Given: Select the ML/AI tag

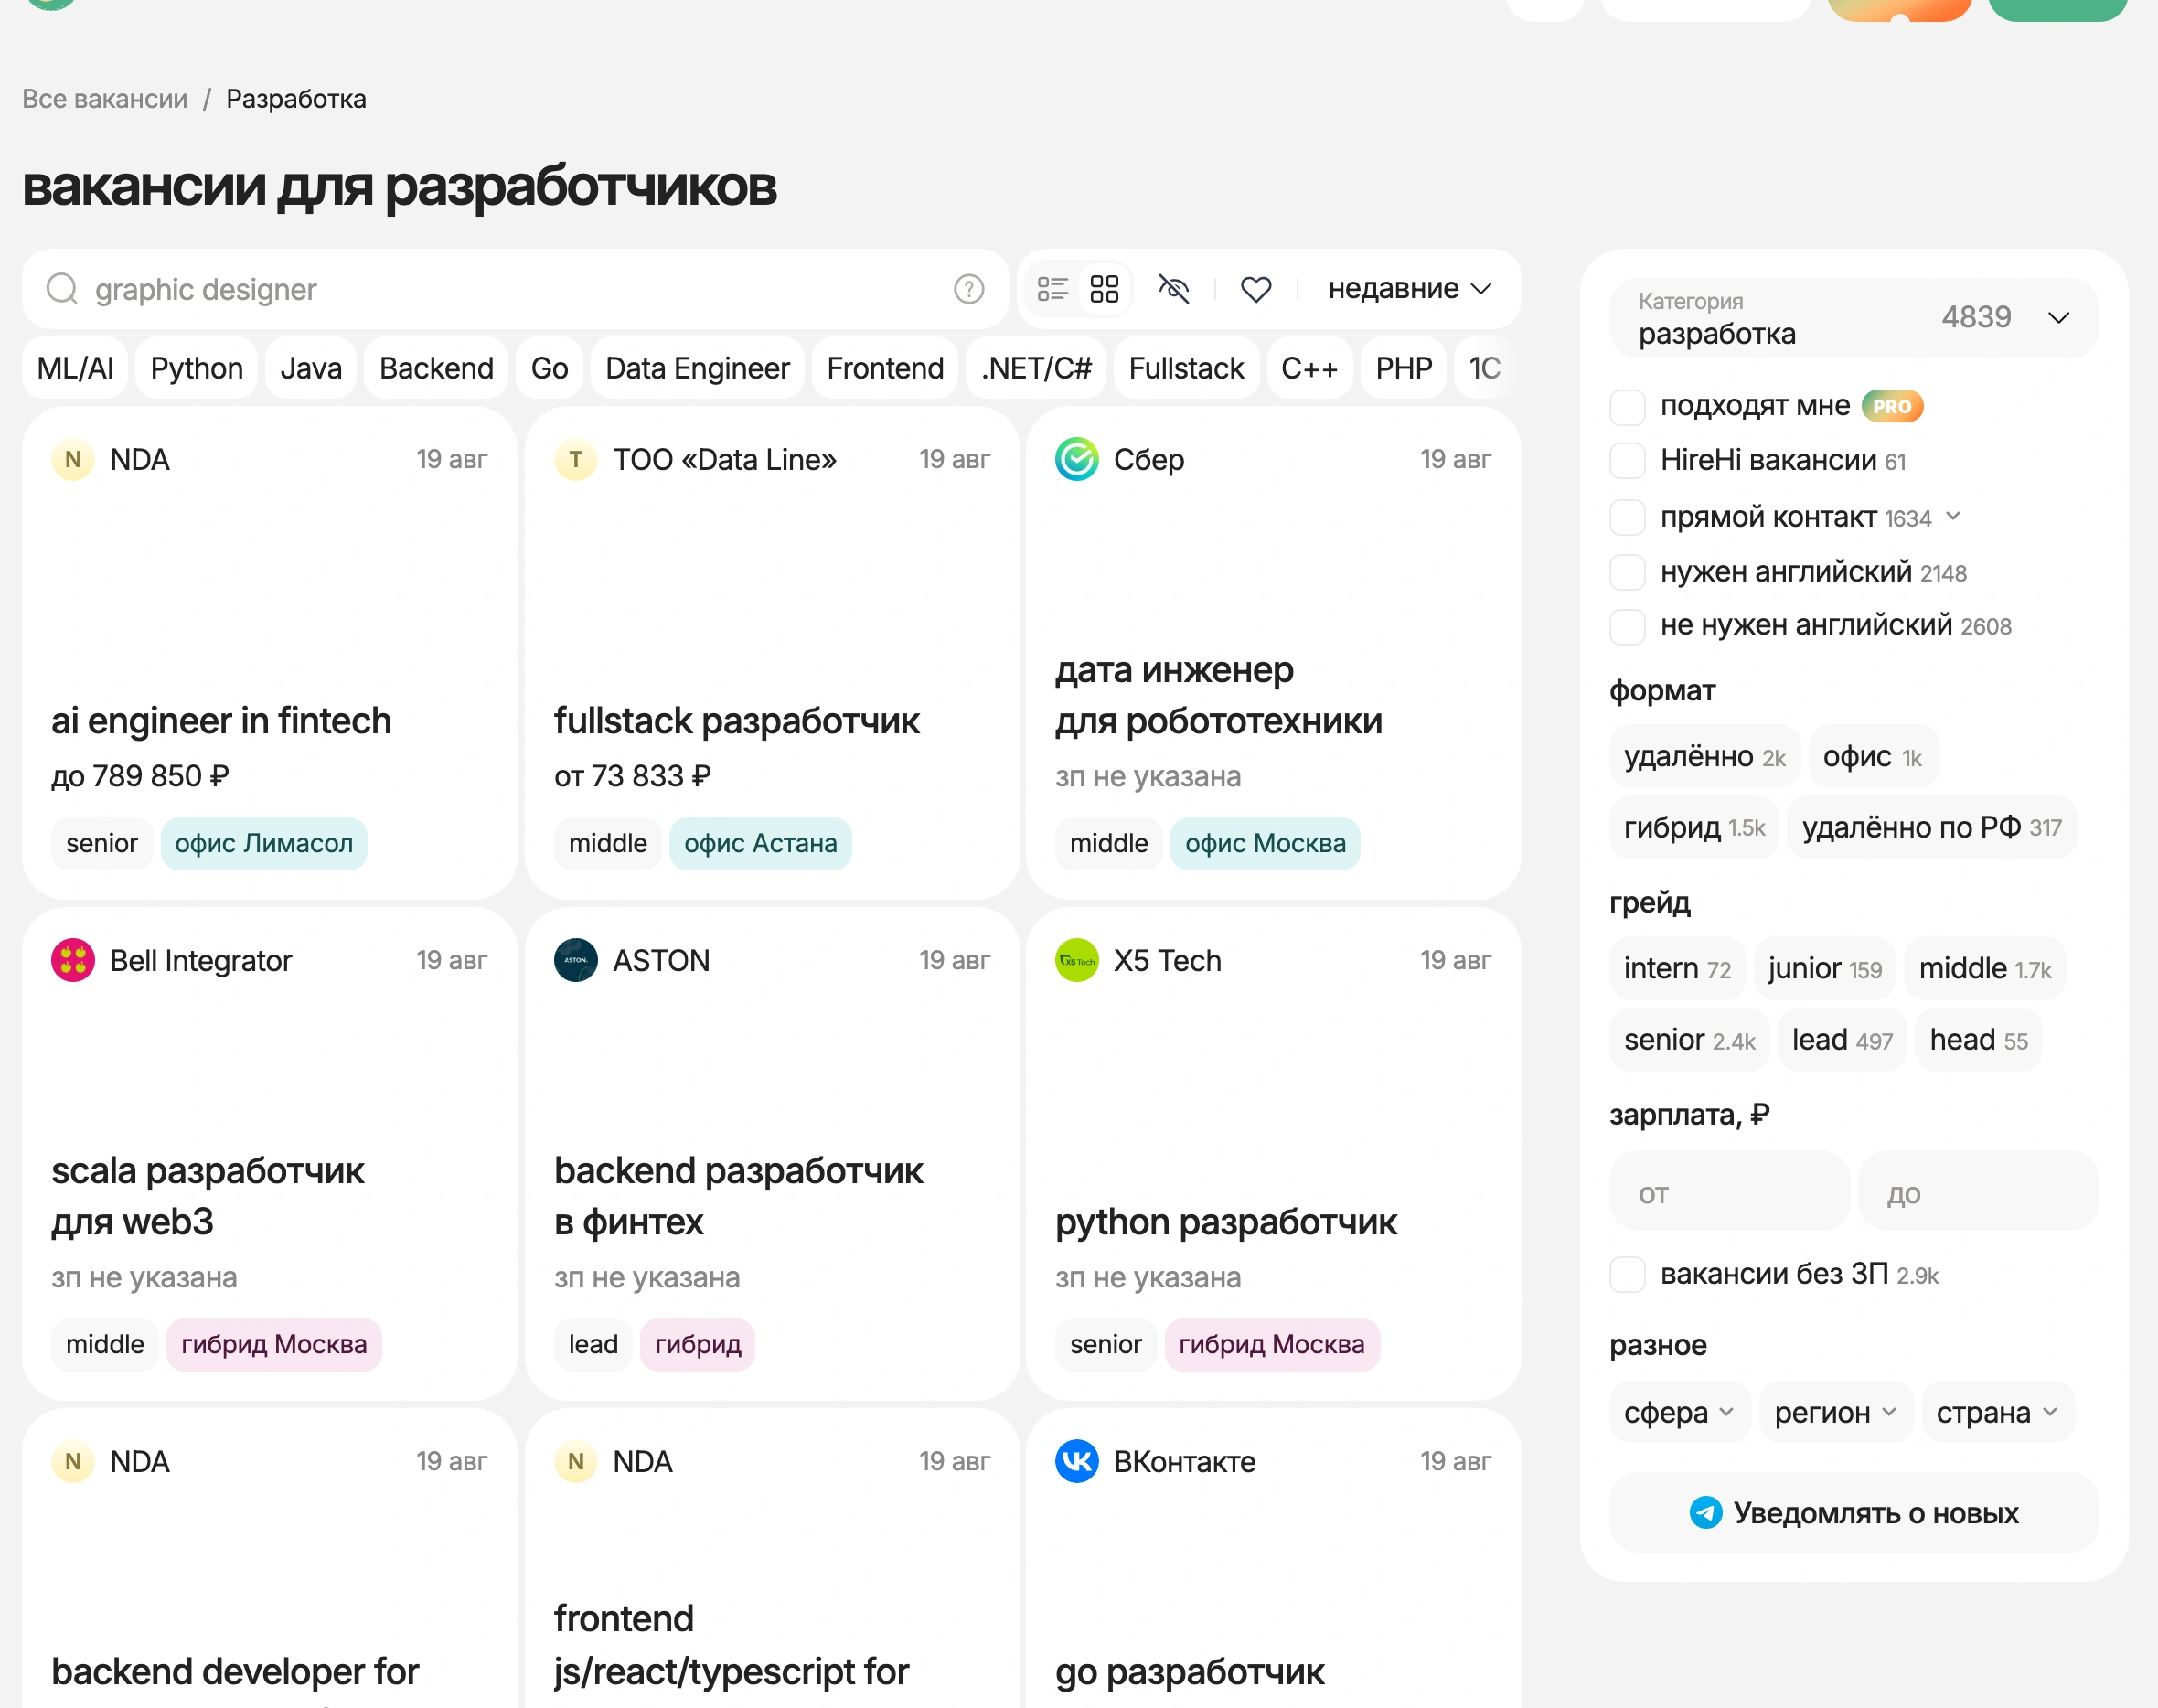Looking at the screenshot, I should (x=75, y=368).
